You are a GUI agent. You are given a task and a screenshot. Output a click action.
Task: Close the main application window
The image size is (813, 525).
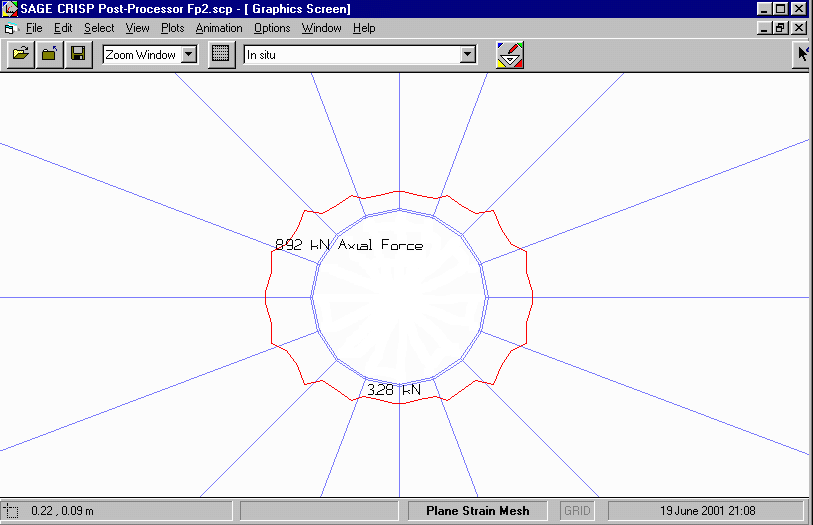pos(799,9)
